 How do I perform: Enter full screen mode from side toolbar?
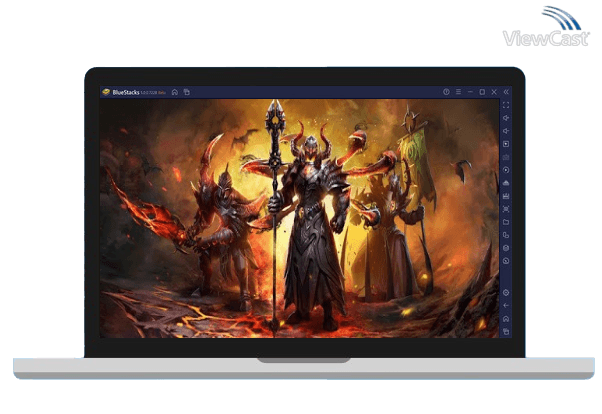click(x=506, y=105)
